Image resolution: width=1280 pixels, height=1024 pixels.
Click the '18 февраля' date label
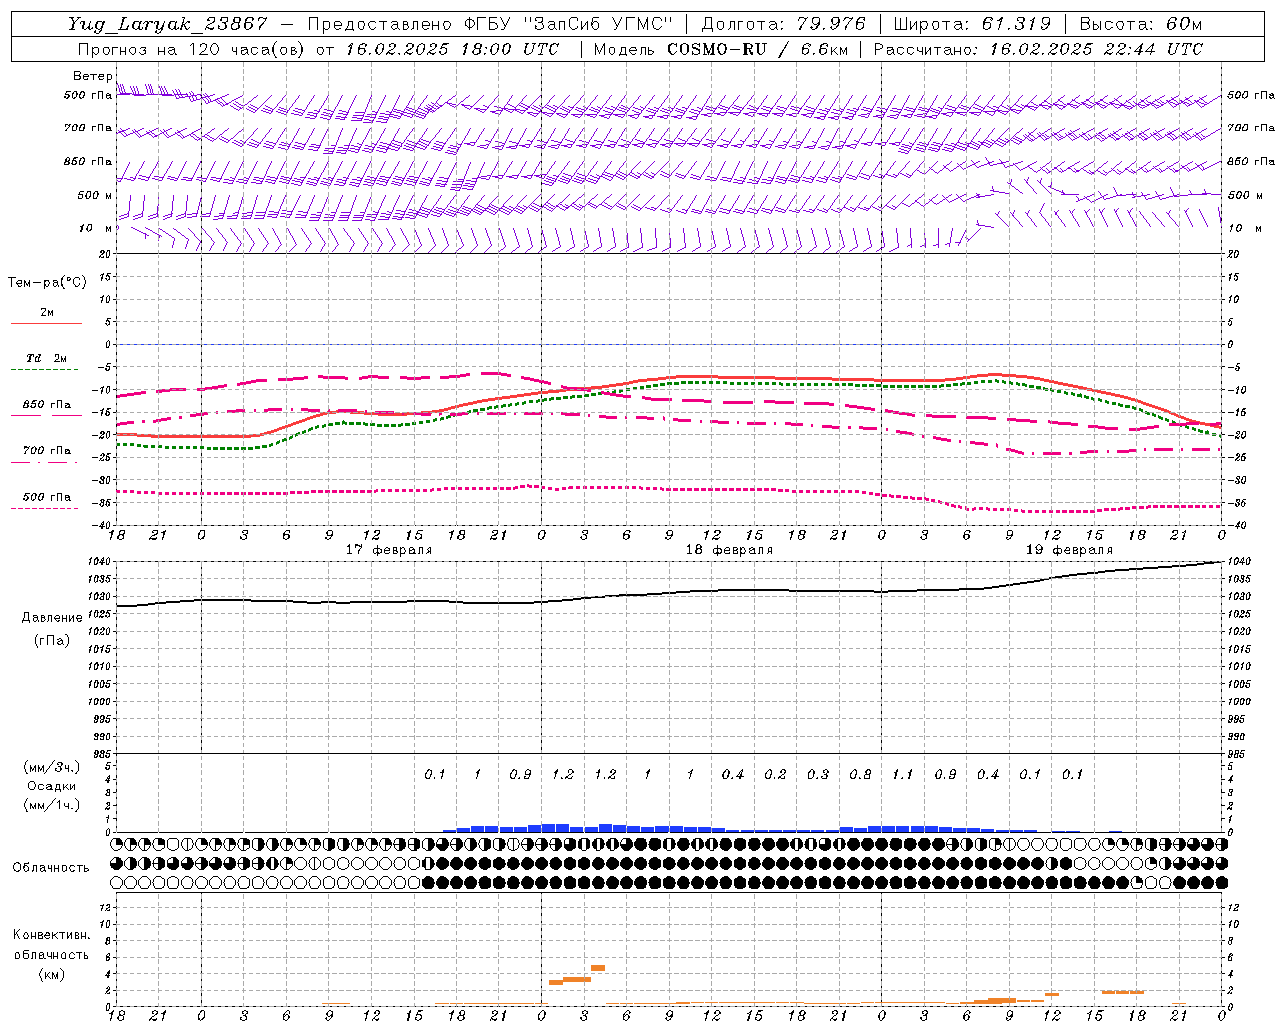pyautogui.click(x=729, y=550)
